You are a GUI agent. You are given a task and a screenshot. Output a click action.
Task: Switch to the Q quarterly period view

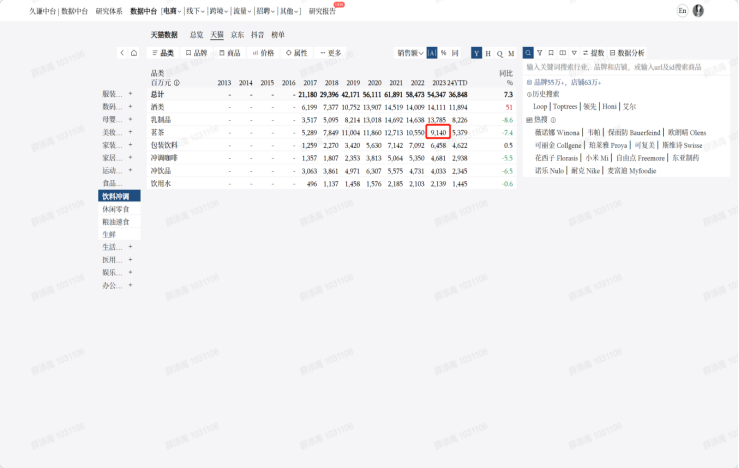point(499,52)
